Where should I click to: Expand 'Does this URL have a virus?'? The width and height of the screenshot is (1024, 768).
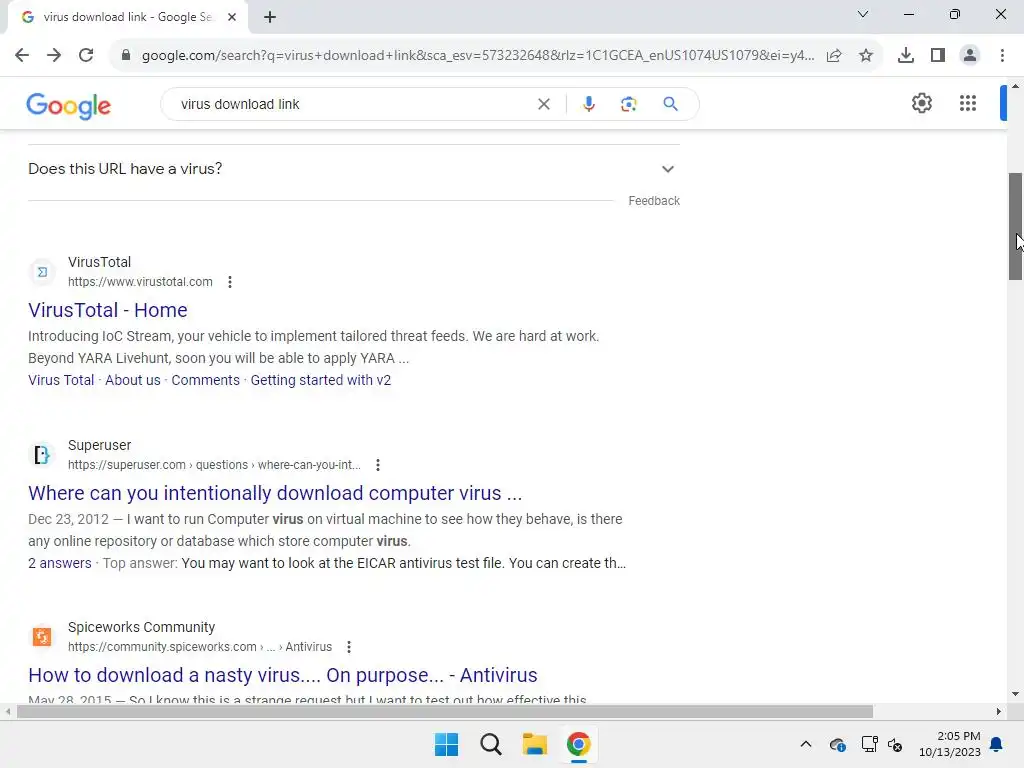(x=353, y=168)
